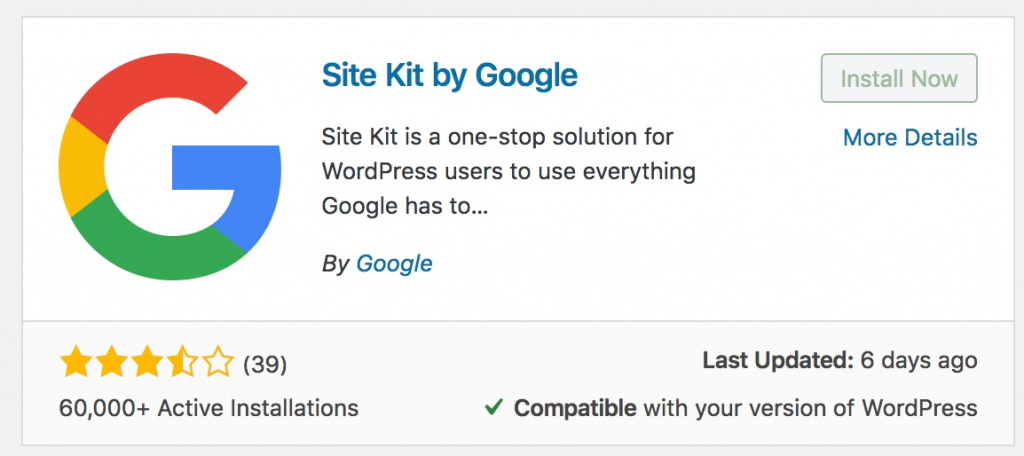Image resolution: width=1024 pixels, height=456 pixels.
Task: Click the Compatible with your version label
Action: (x=746, y=408)
